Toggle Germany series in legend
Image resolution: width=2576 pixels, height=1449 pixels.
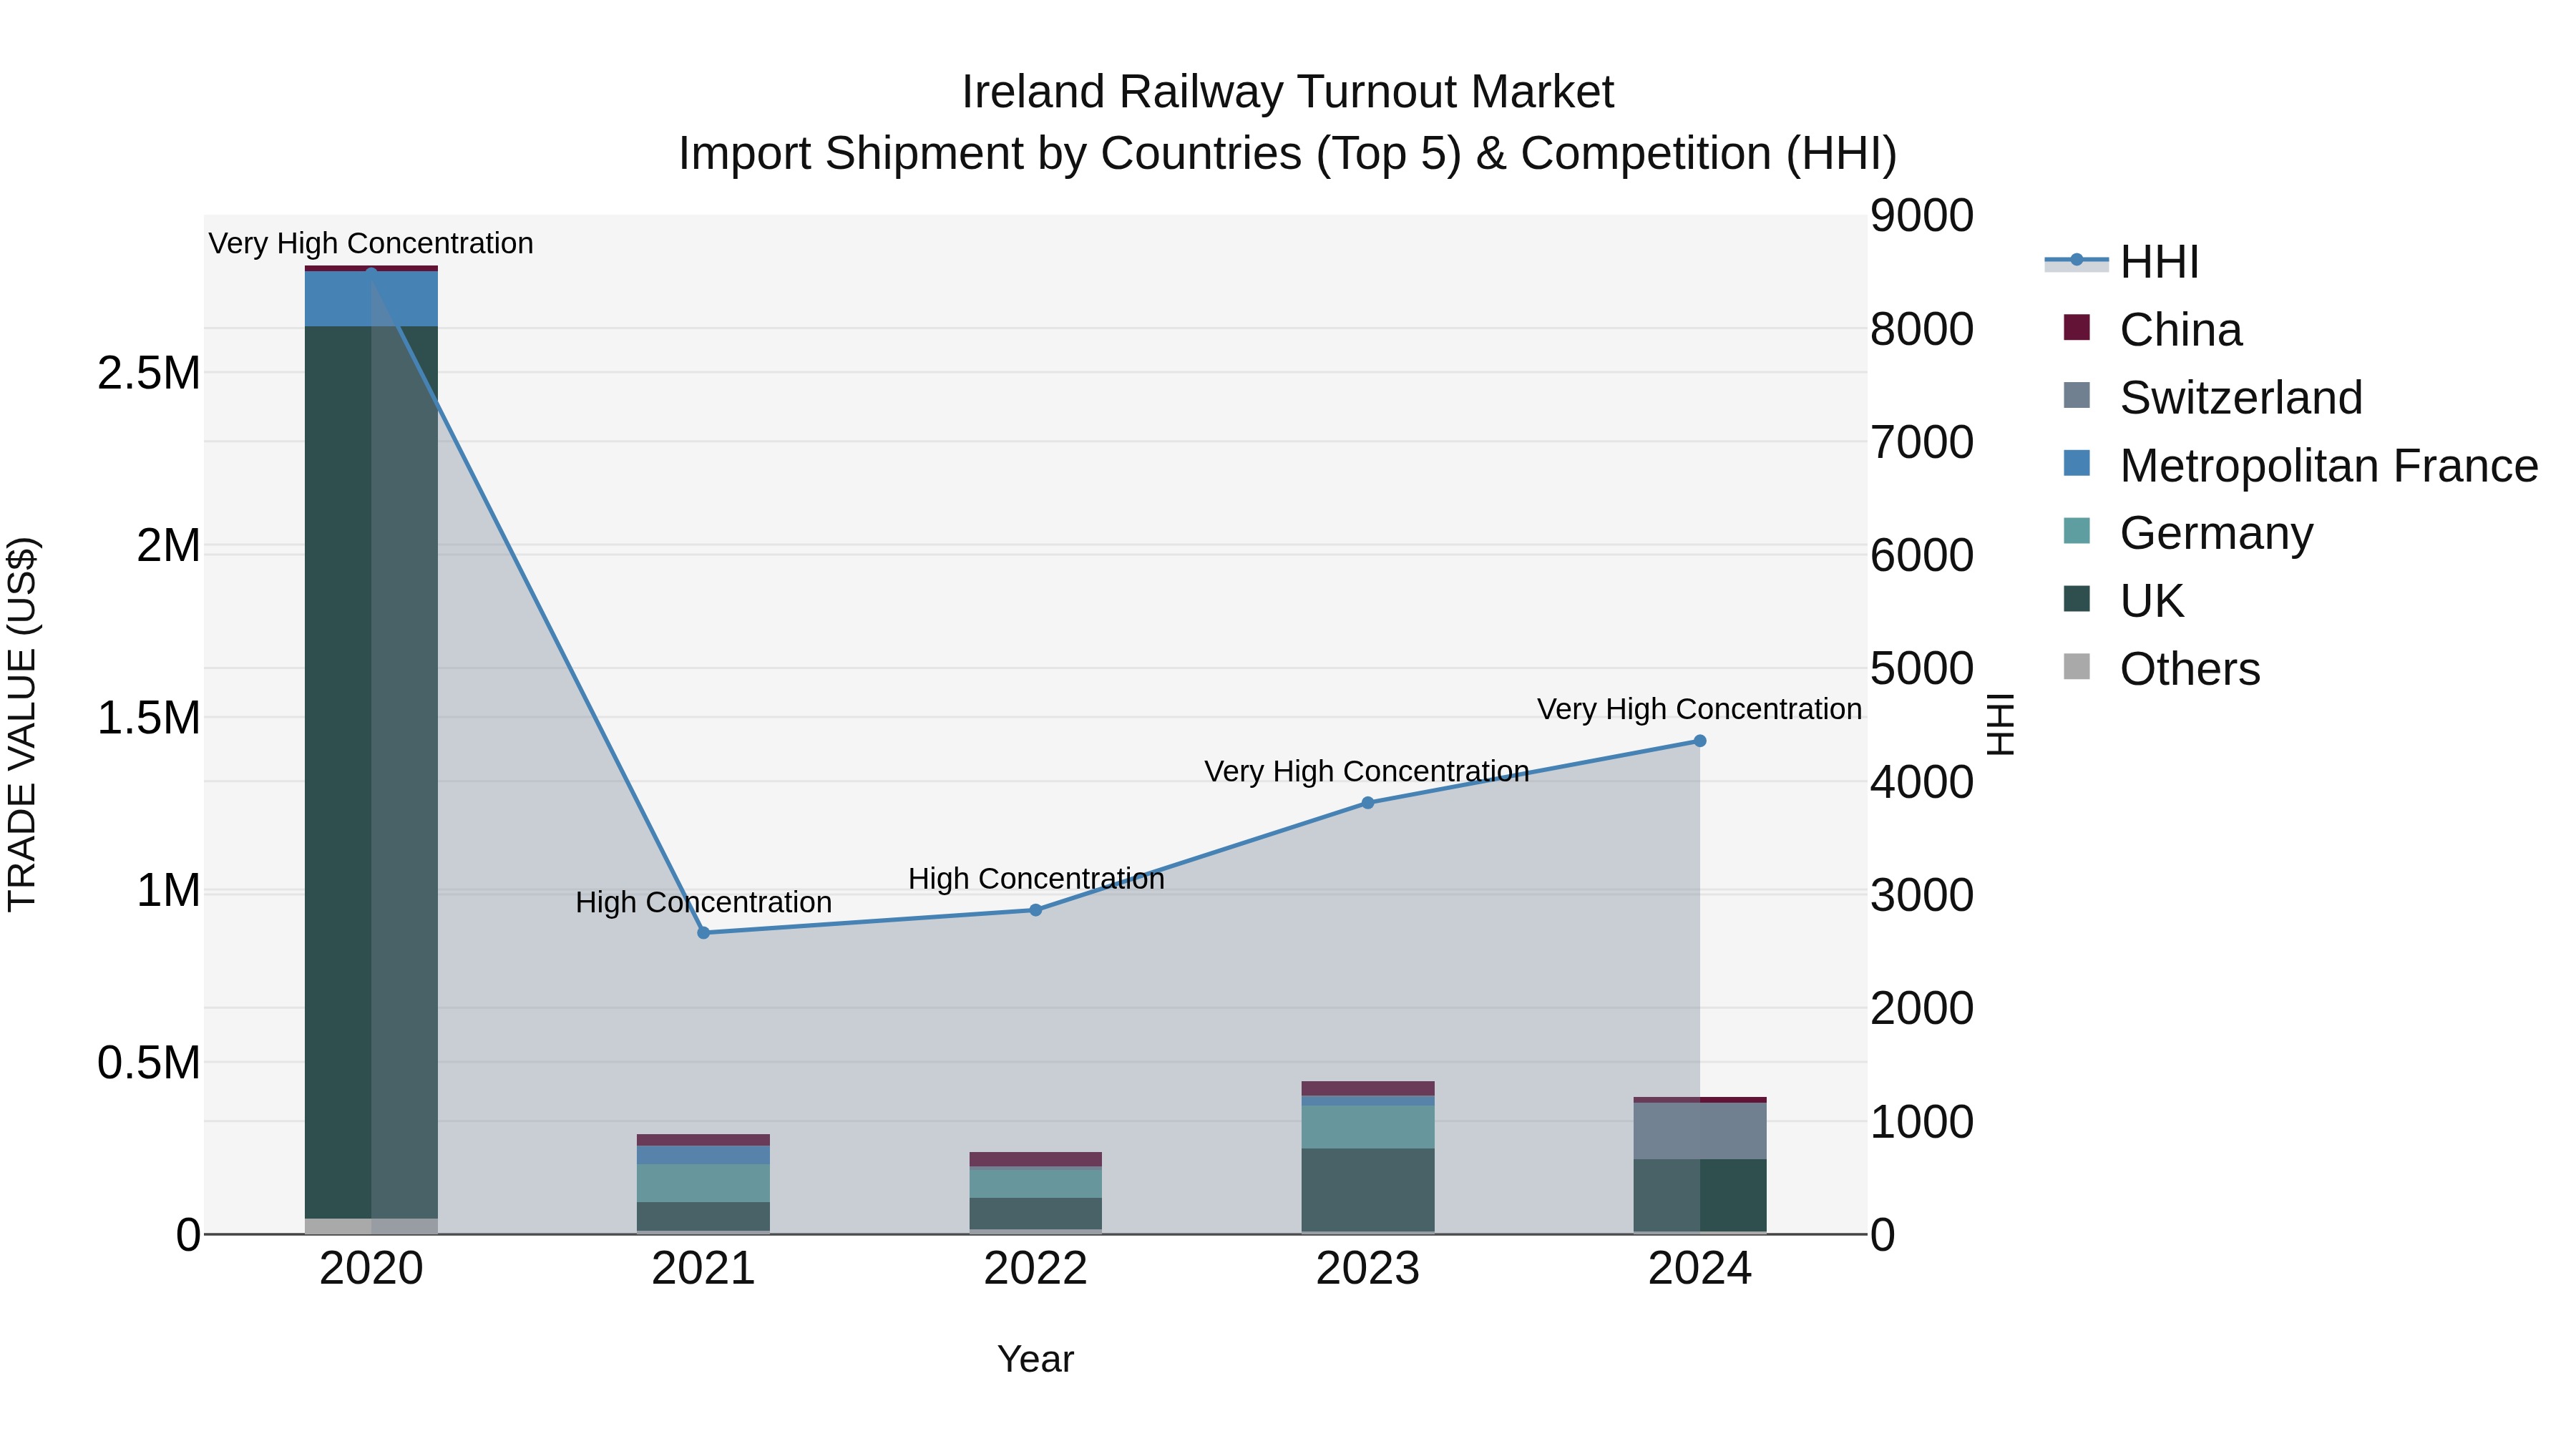coord(2188,533)
